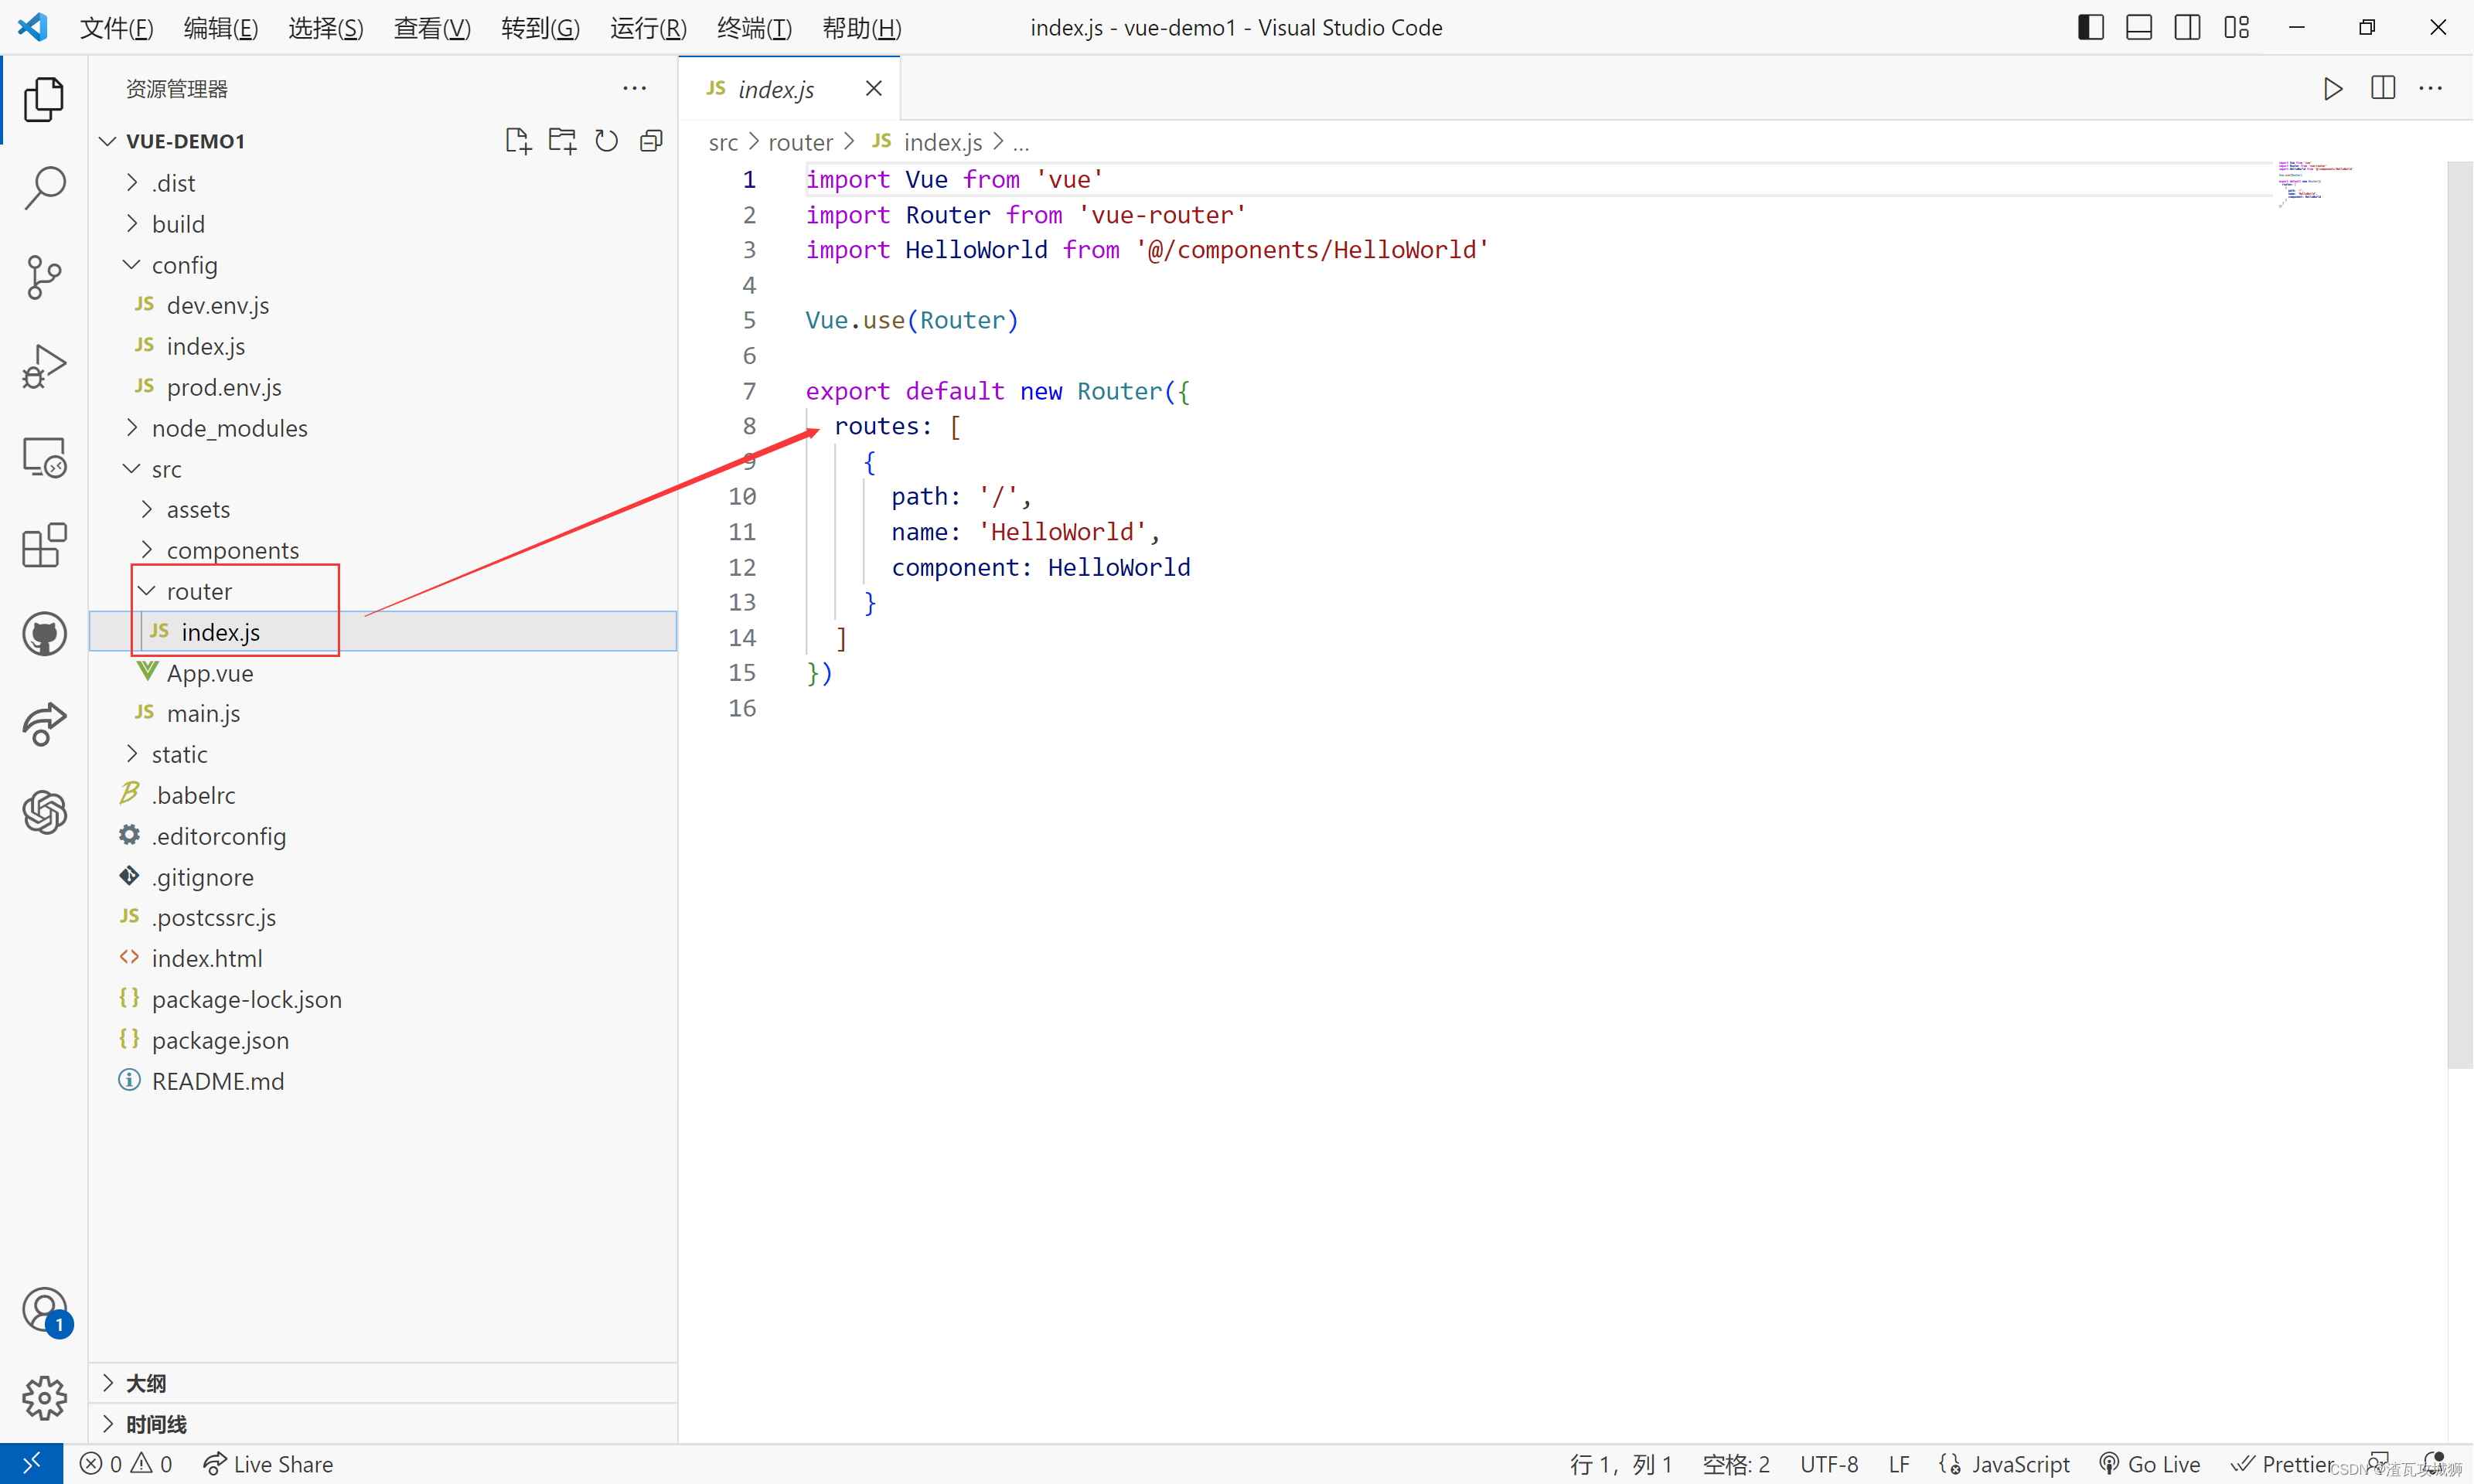The width and height of the screenshot is (2474, 1484).
Task: Expand the 大纲 outline section
Action: 383,1383
